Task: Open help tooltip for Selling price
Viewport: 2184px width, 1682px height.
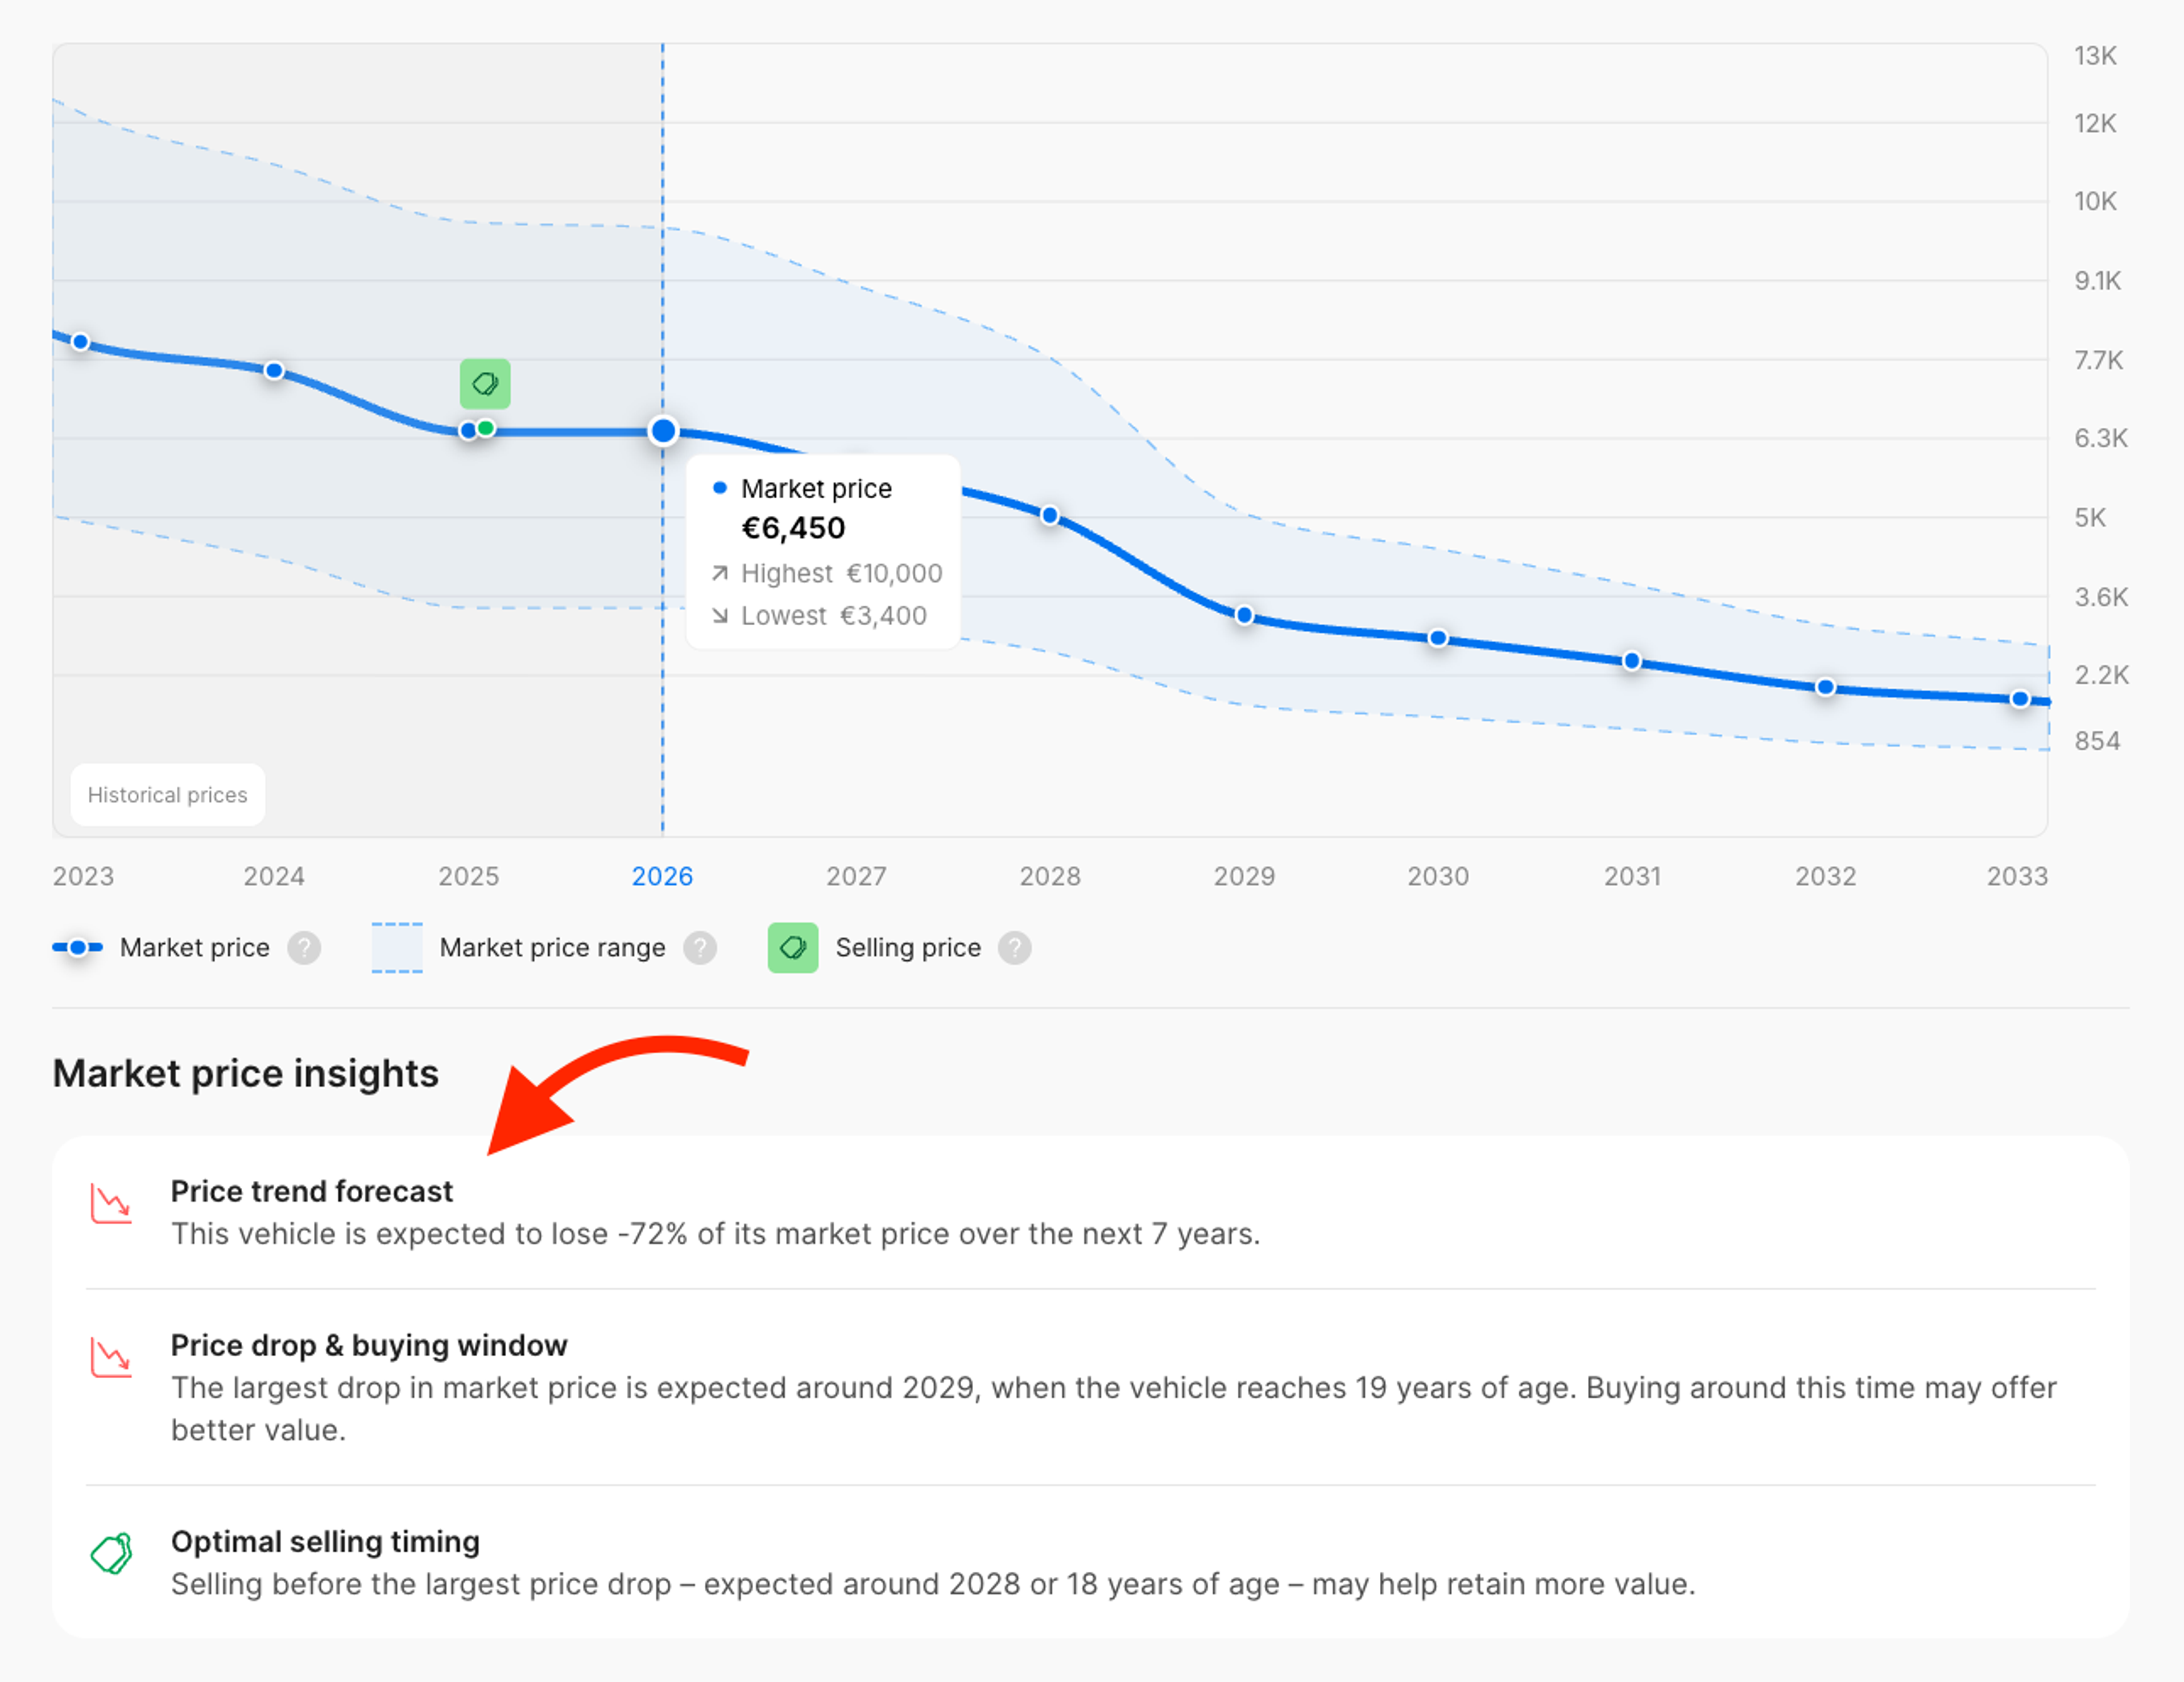Action: coord(1016,948)
